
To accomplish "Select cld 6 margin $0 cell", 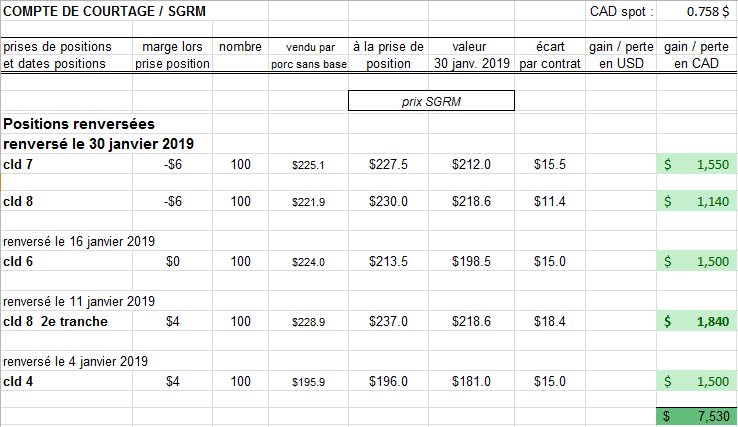I will 173,261.
